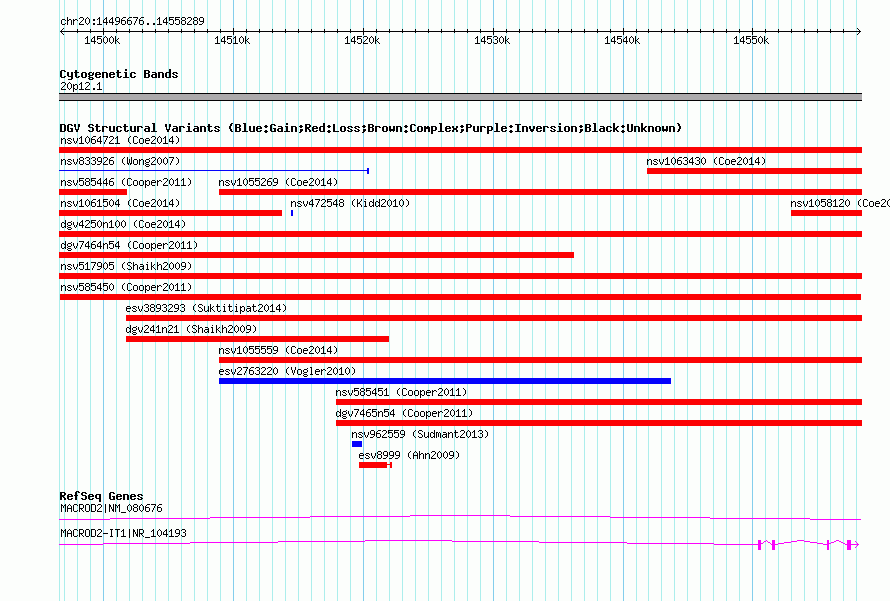Click the nsv1055269 (Coe2014) label
Screen dimensions: 890x601
point(278,182)
